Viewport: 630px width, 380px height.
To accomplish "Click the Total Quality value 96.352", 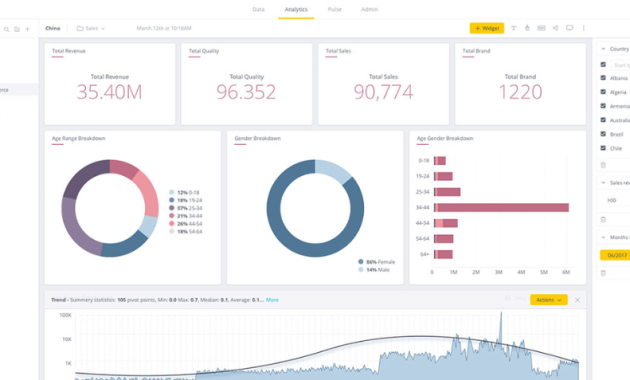I will (x=246, y=92).
